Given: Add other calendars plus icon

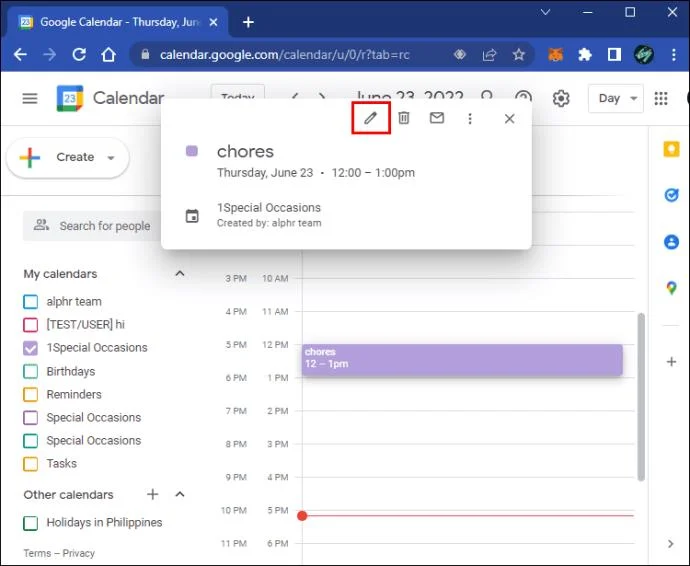Looking at the screenshot, I should tap(152, 494).
